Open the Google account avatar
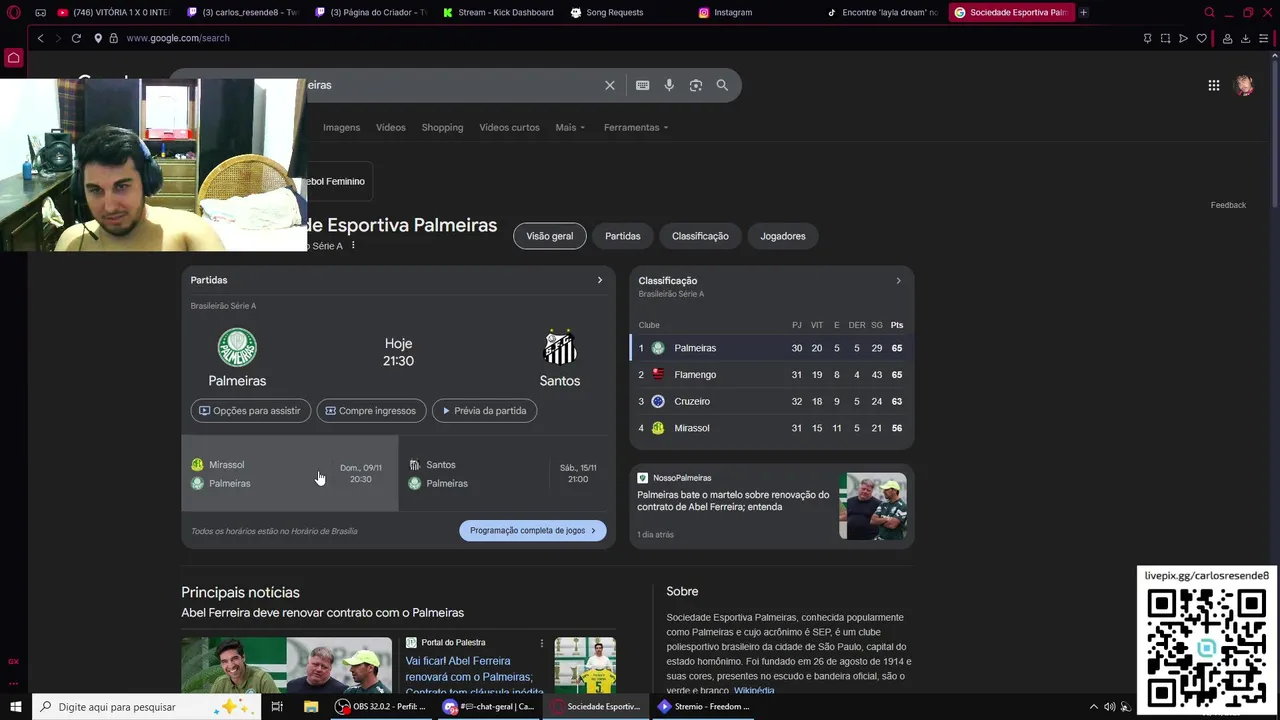 (x=1245, y=85)
